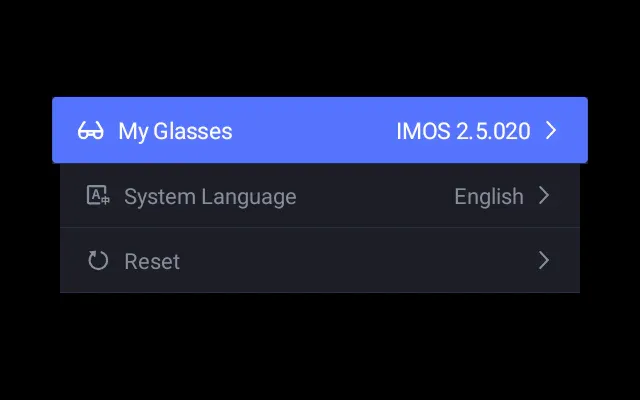Viewport: 640px width, 400px height.
Task: Click the highlighted blue row's empty middle area
Action: pyautogui.click(x=315, y=131)
